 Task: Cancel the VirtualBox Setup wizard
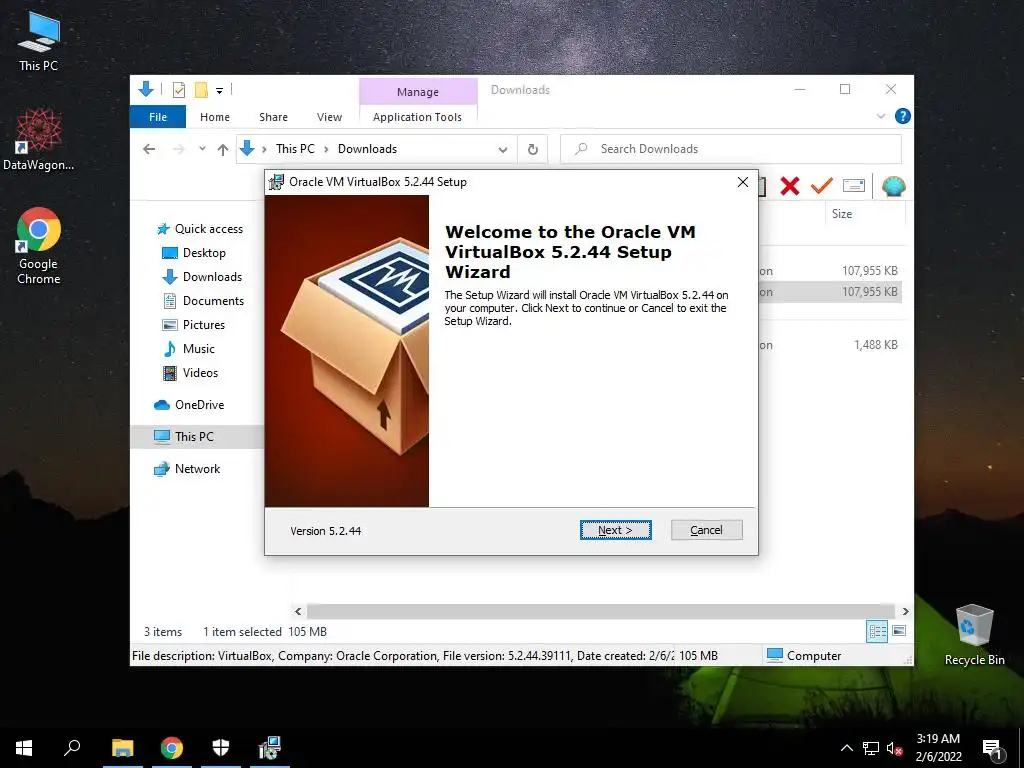706,530
